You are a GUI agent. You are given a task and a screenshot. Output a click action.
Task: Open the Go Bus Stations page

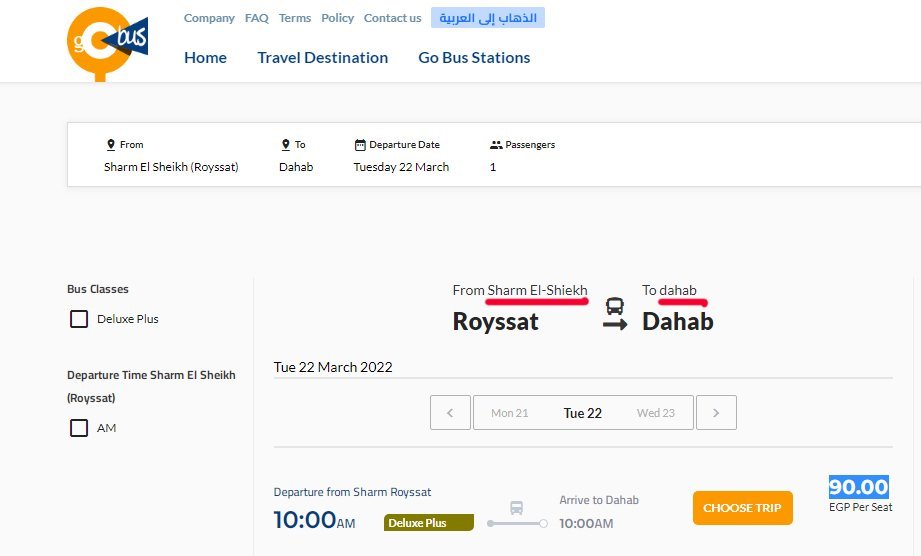474,58
